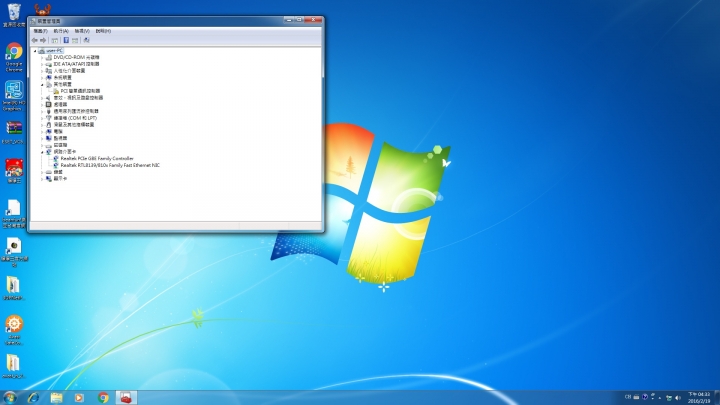Select the crab icon at desktop top

pyautogui.click(x=42, y=9)
